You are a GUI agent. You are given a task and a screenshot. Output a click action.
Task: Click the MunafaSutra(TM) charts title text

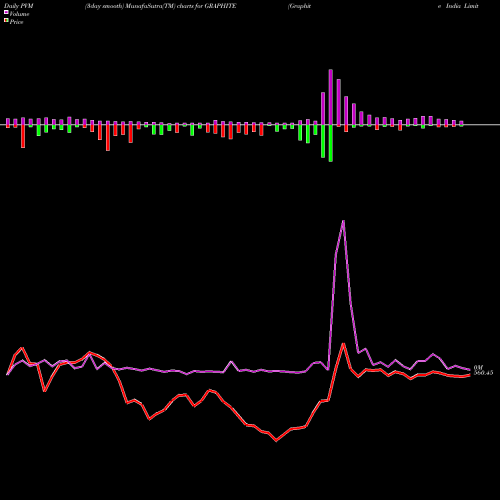pyautogui.click(x=160, y=6)
